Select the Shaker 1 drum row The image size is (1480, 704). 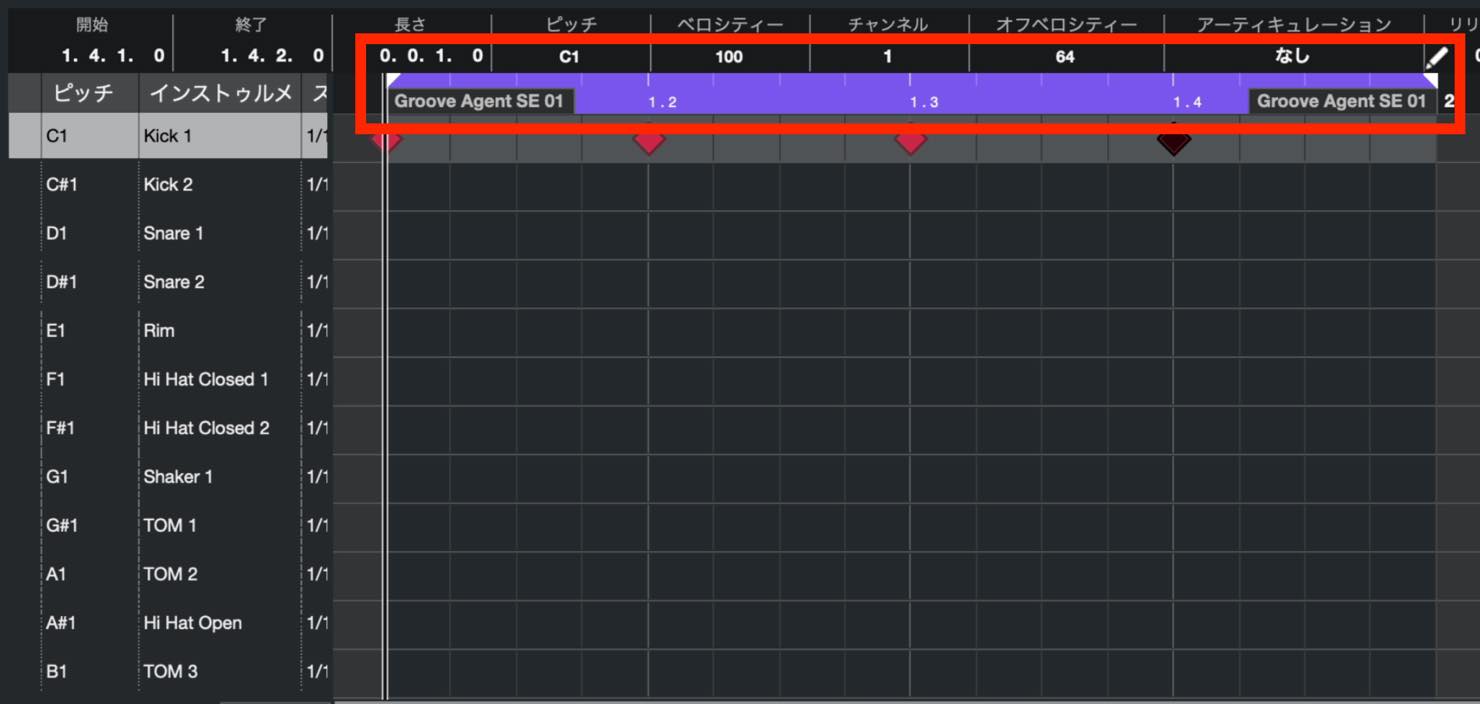click(170, 477)
